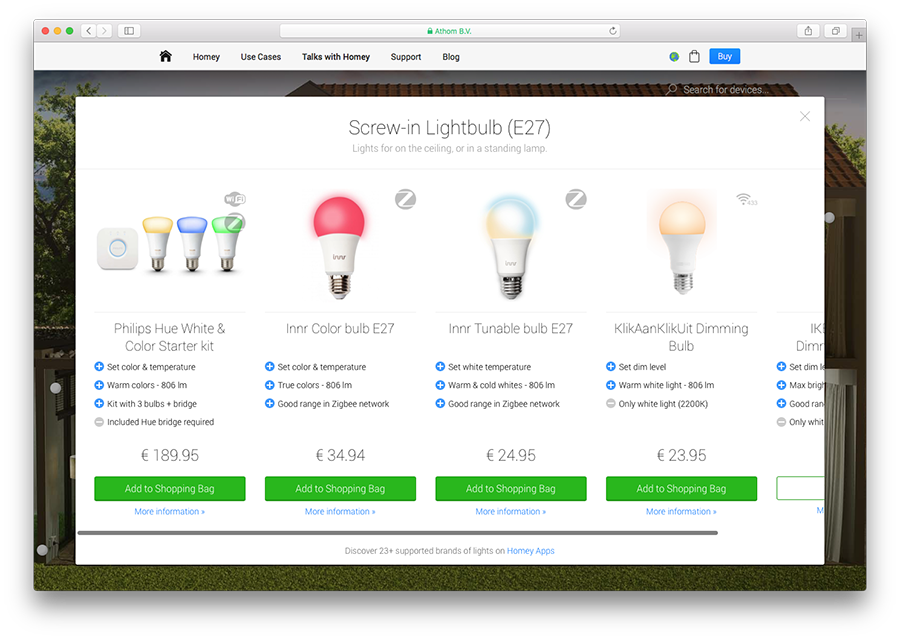
Task: Go to Homey home icon
Action: pos(165,56)
